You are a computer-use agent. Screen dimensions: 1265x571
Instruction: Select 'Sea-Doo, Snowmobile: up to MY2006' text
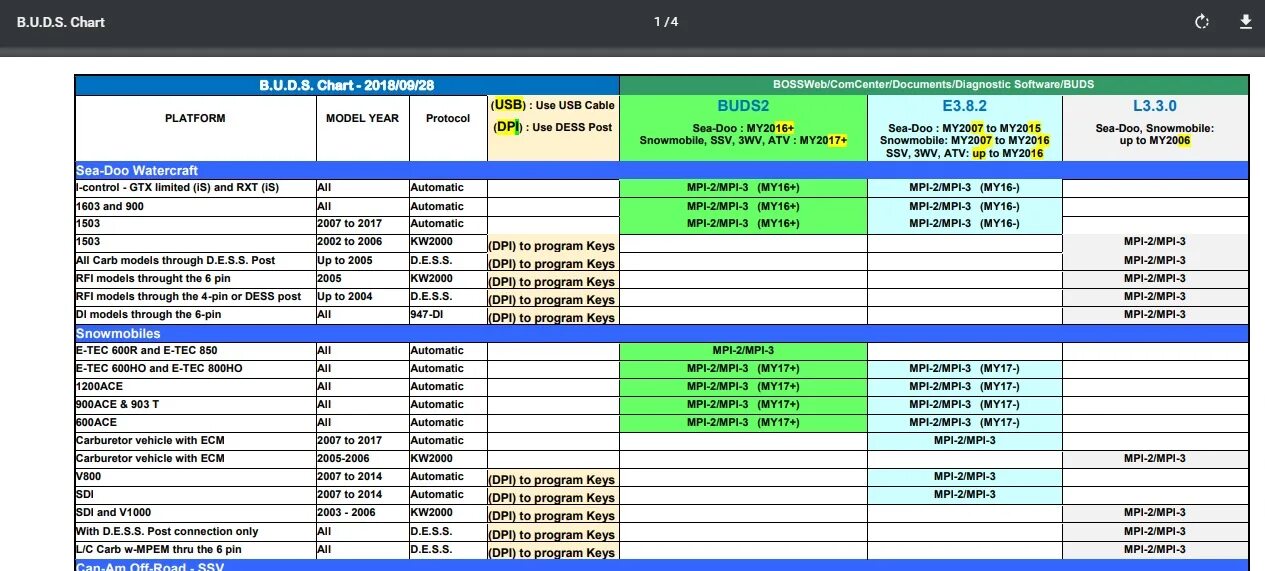click(x=1155, y=135)
